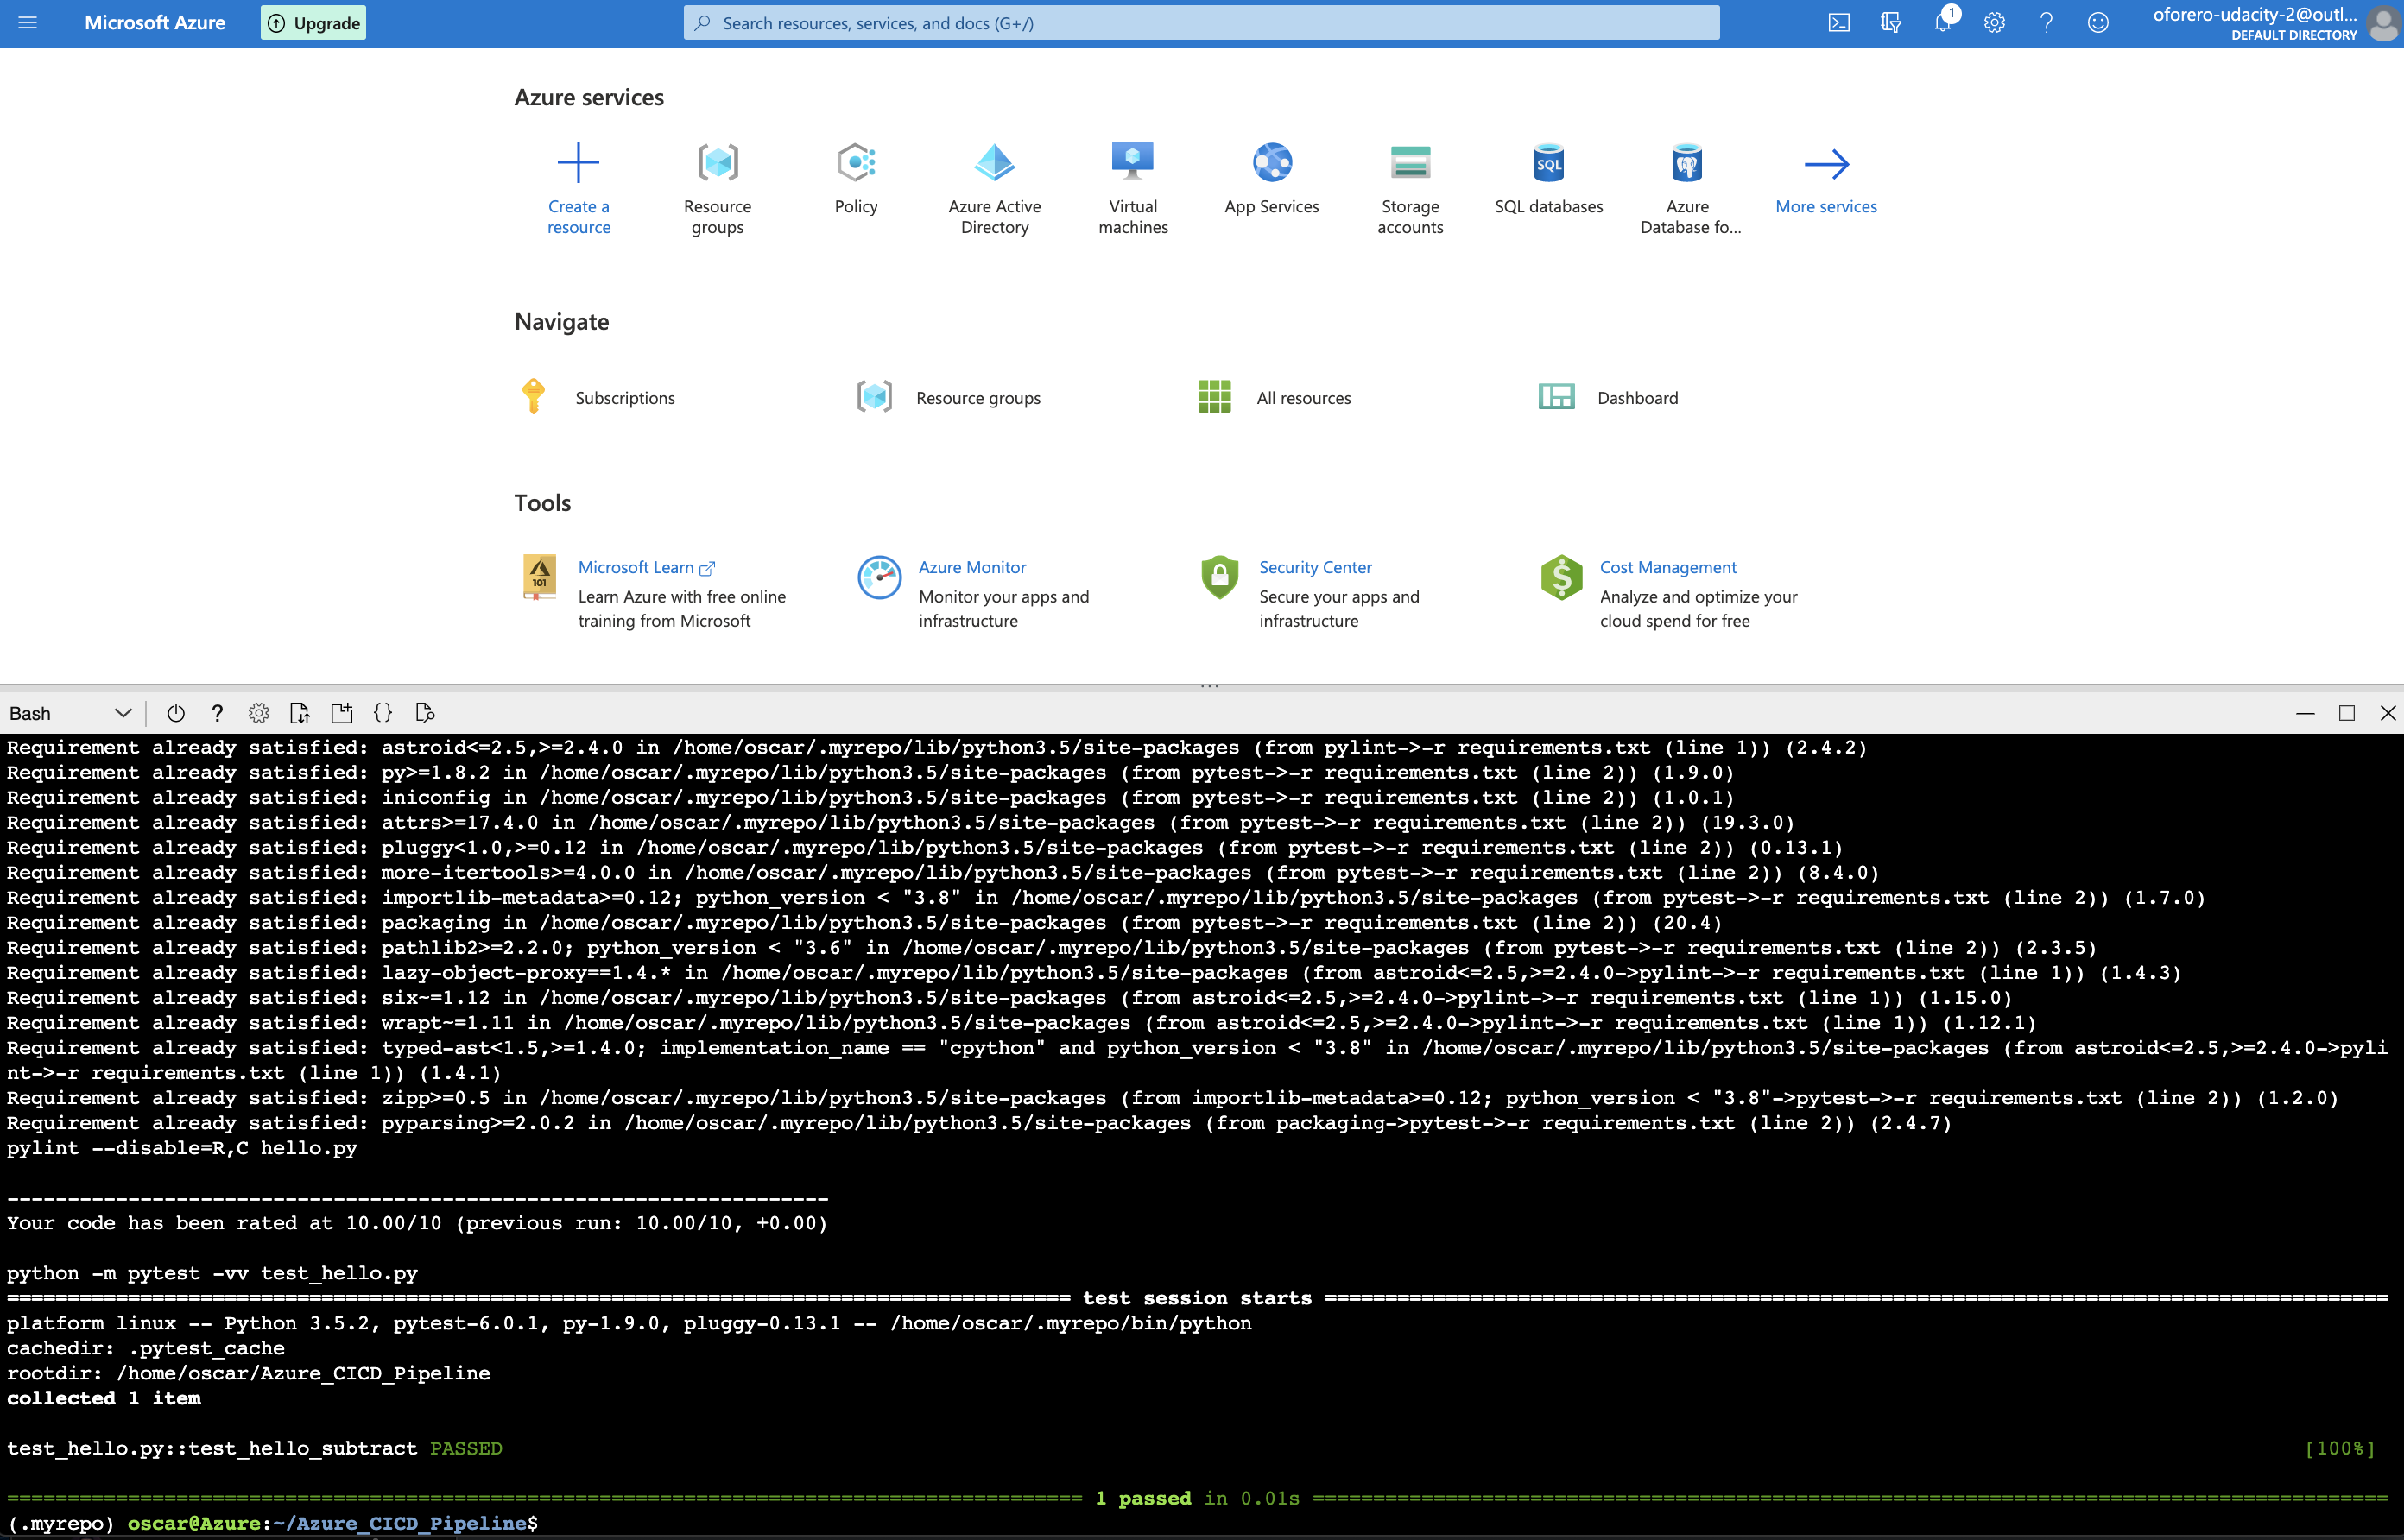The height and width of the screenshot is (1540, 2404).
Task: Open the Cloud Shell icon in header
Action: tap(1838, 23)
